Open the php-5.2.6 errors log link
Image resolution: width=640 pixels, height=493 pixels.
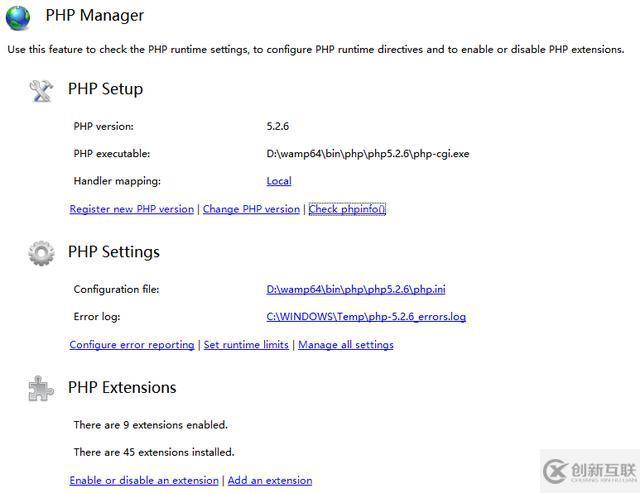point(366,317)
